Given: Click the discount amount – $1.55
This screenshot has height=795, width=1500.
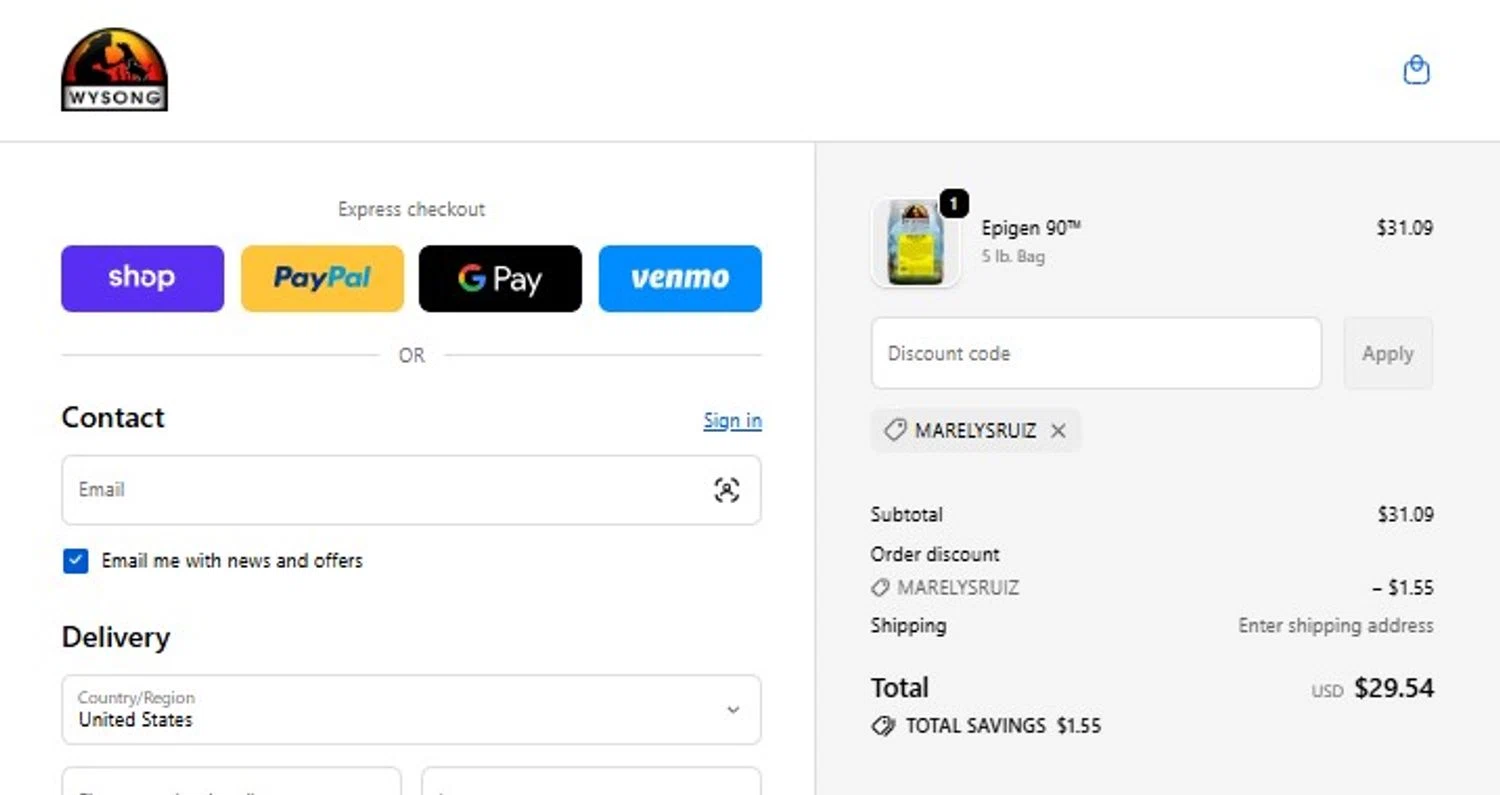Looking at the screenshot, I should [x=1403, y=588].
